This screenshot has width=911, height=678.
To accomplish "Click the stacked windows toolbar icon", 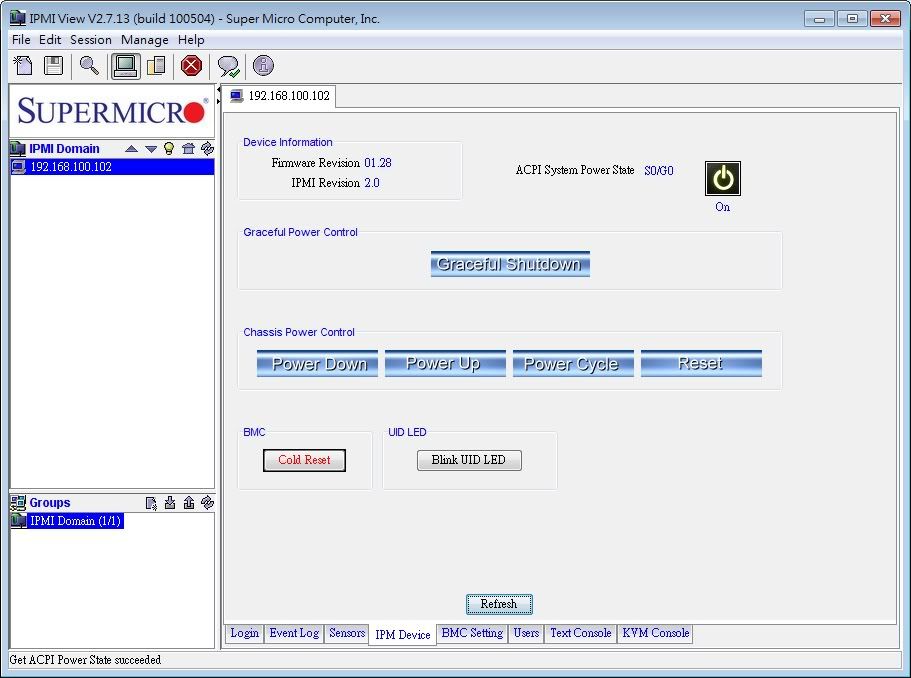I will [x=156, y=66].
